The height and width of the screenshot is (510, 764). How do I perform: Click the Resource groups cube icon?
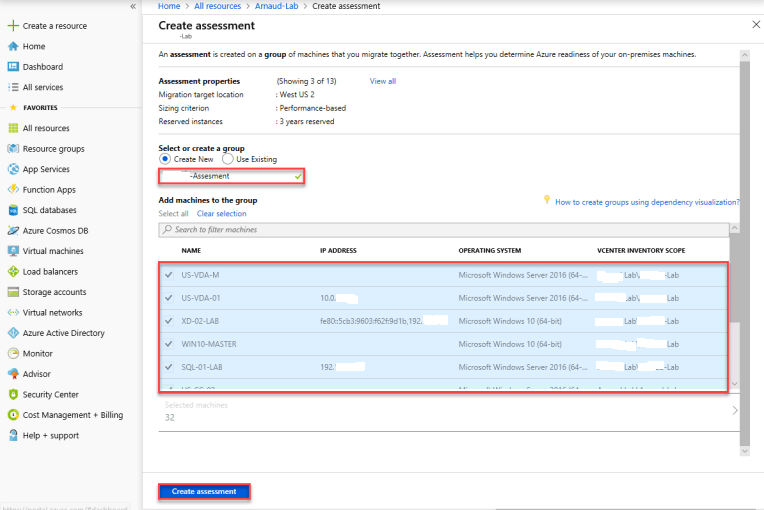tap(13, 149)
